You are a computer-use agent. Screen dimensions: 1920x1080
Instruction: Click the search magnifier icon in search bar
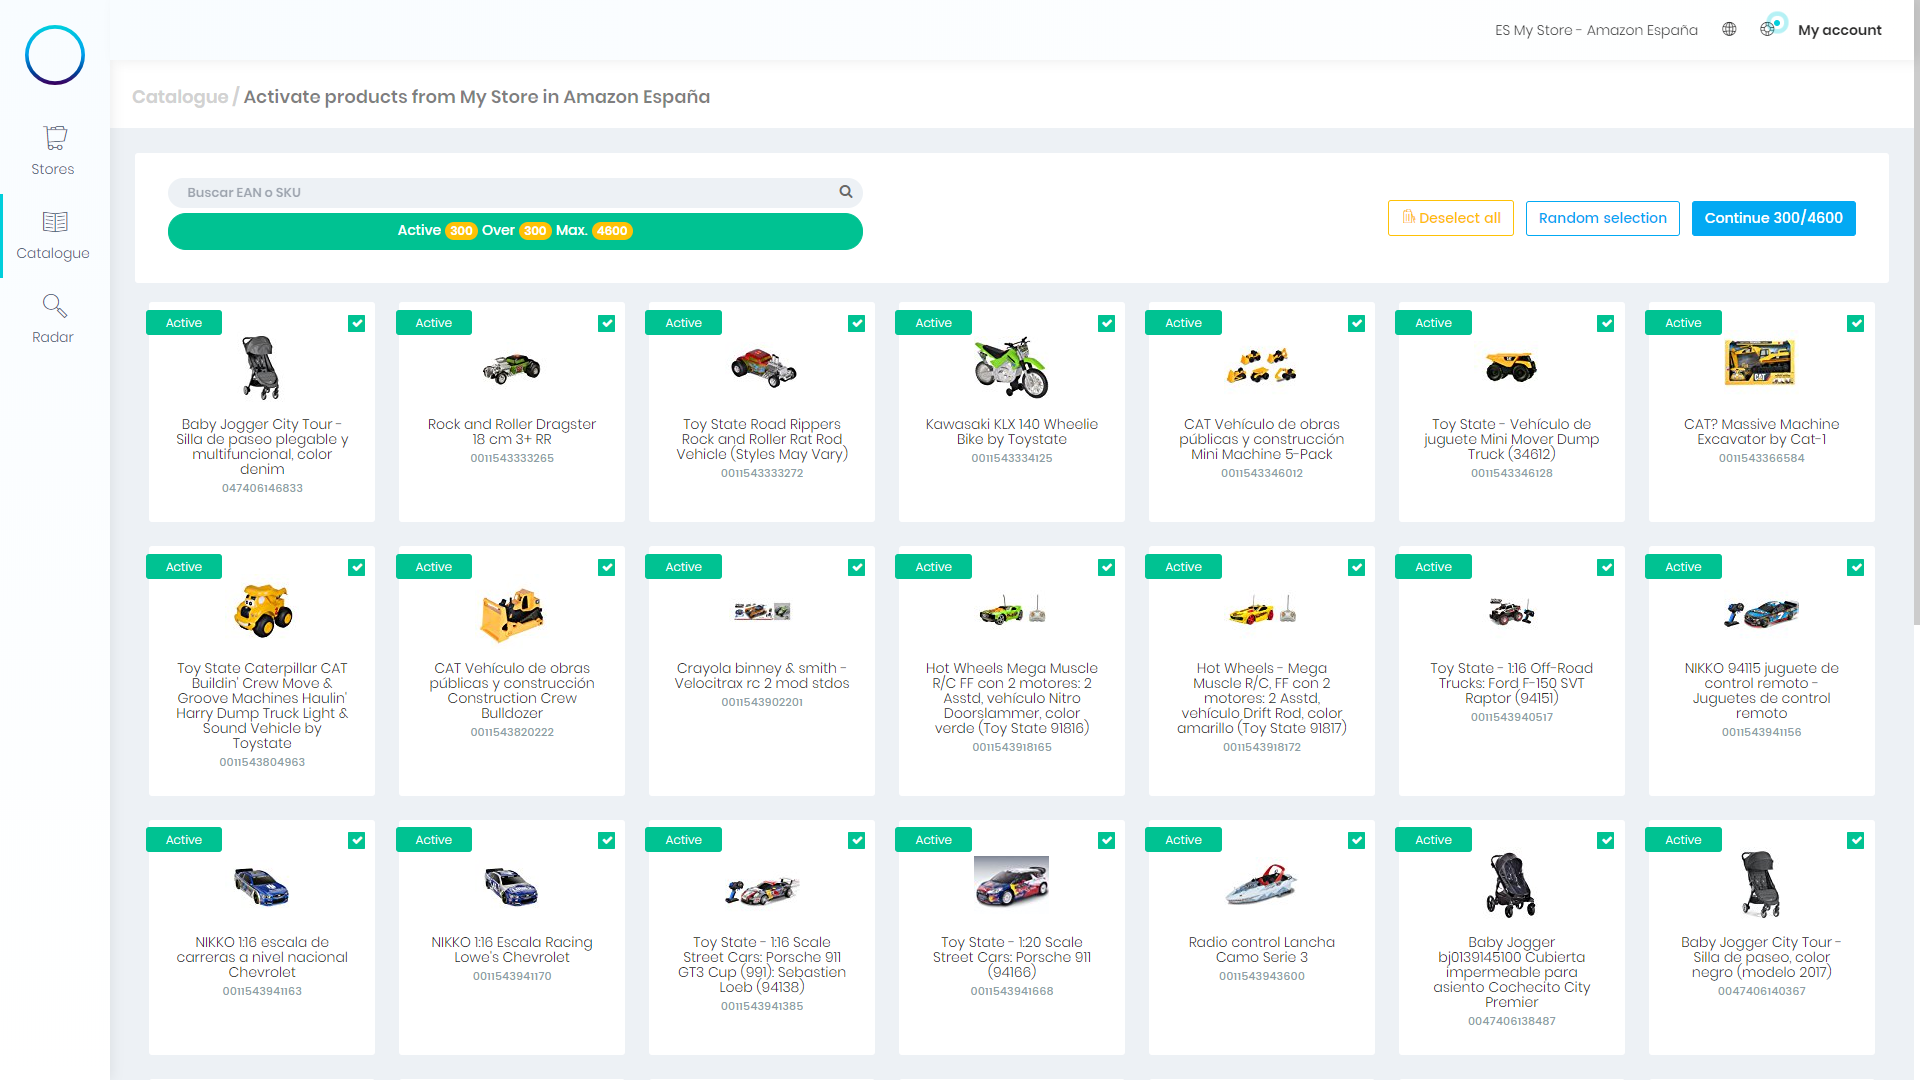point(847,191)
